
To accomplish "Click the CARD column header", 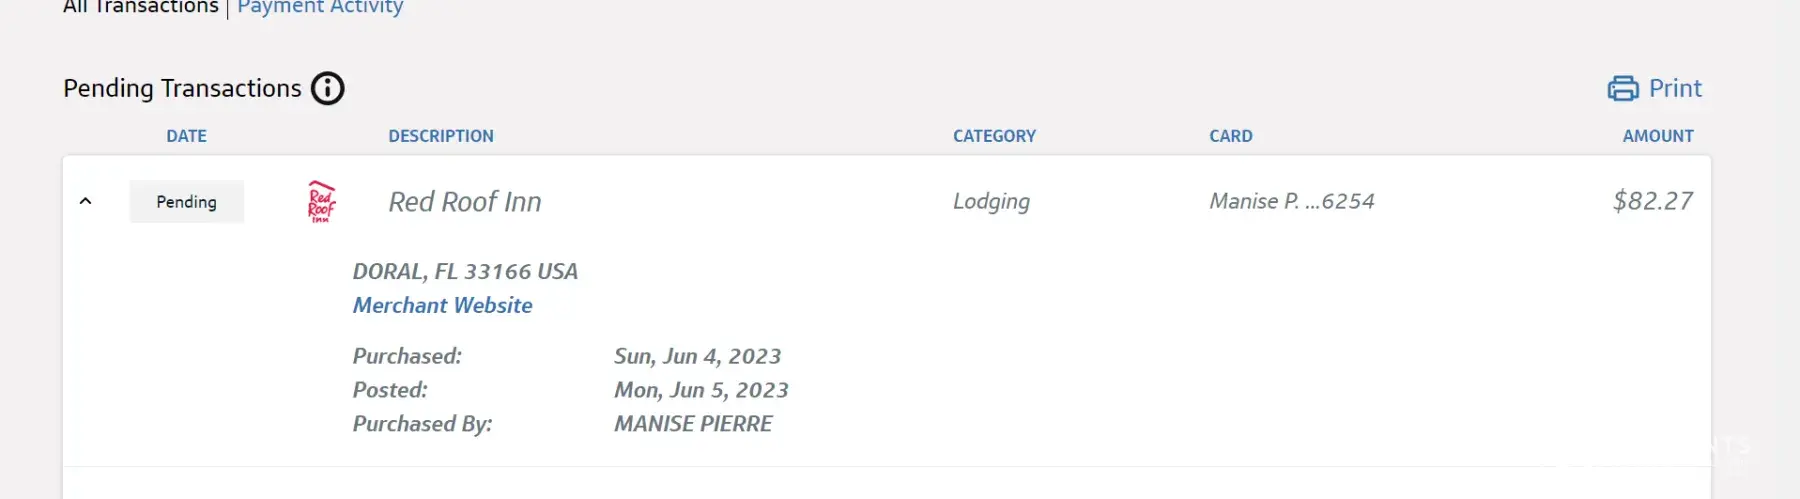I will coord(1230,136).
